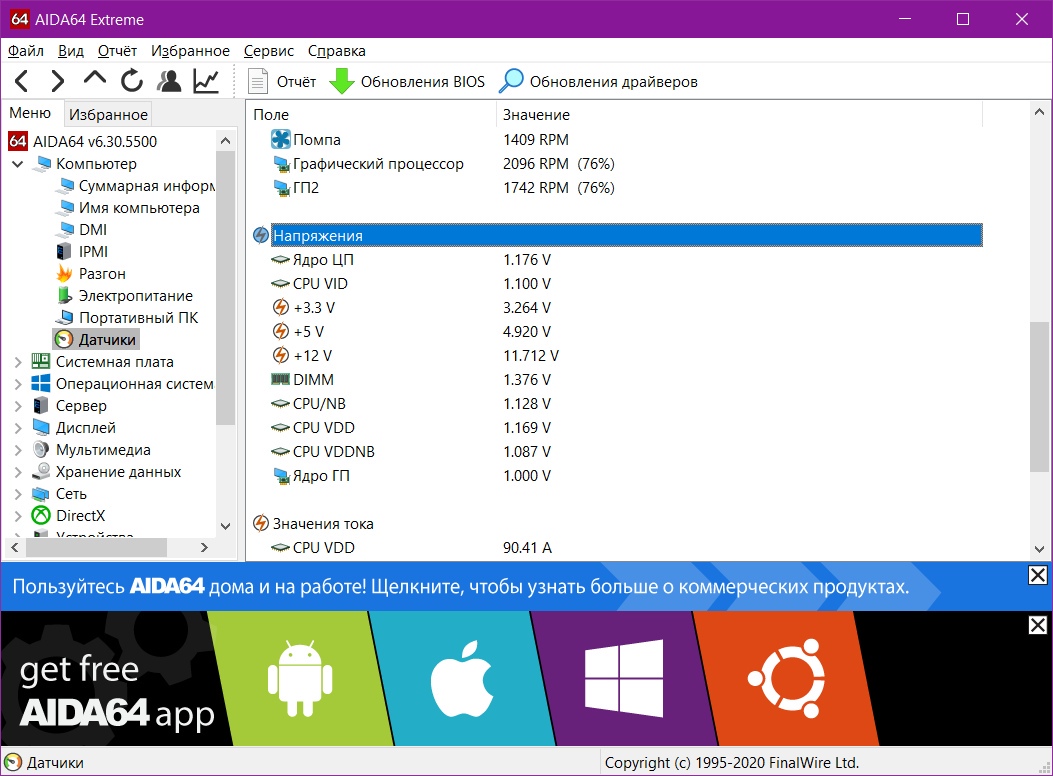The height and width of the screenshot is (776, 1053).
Task: Click the Системная плата motherboard icon
Action: [41, 362]
